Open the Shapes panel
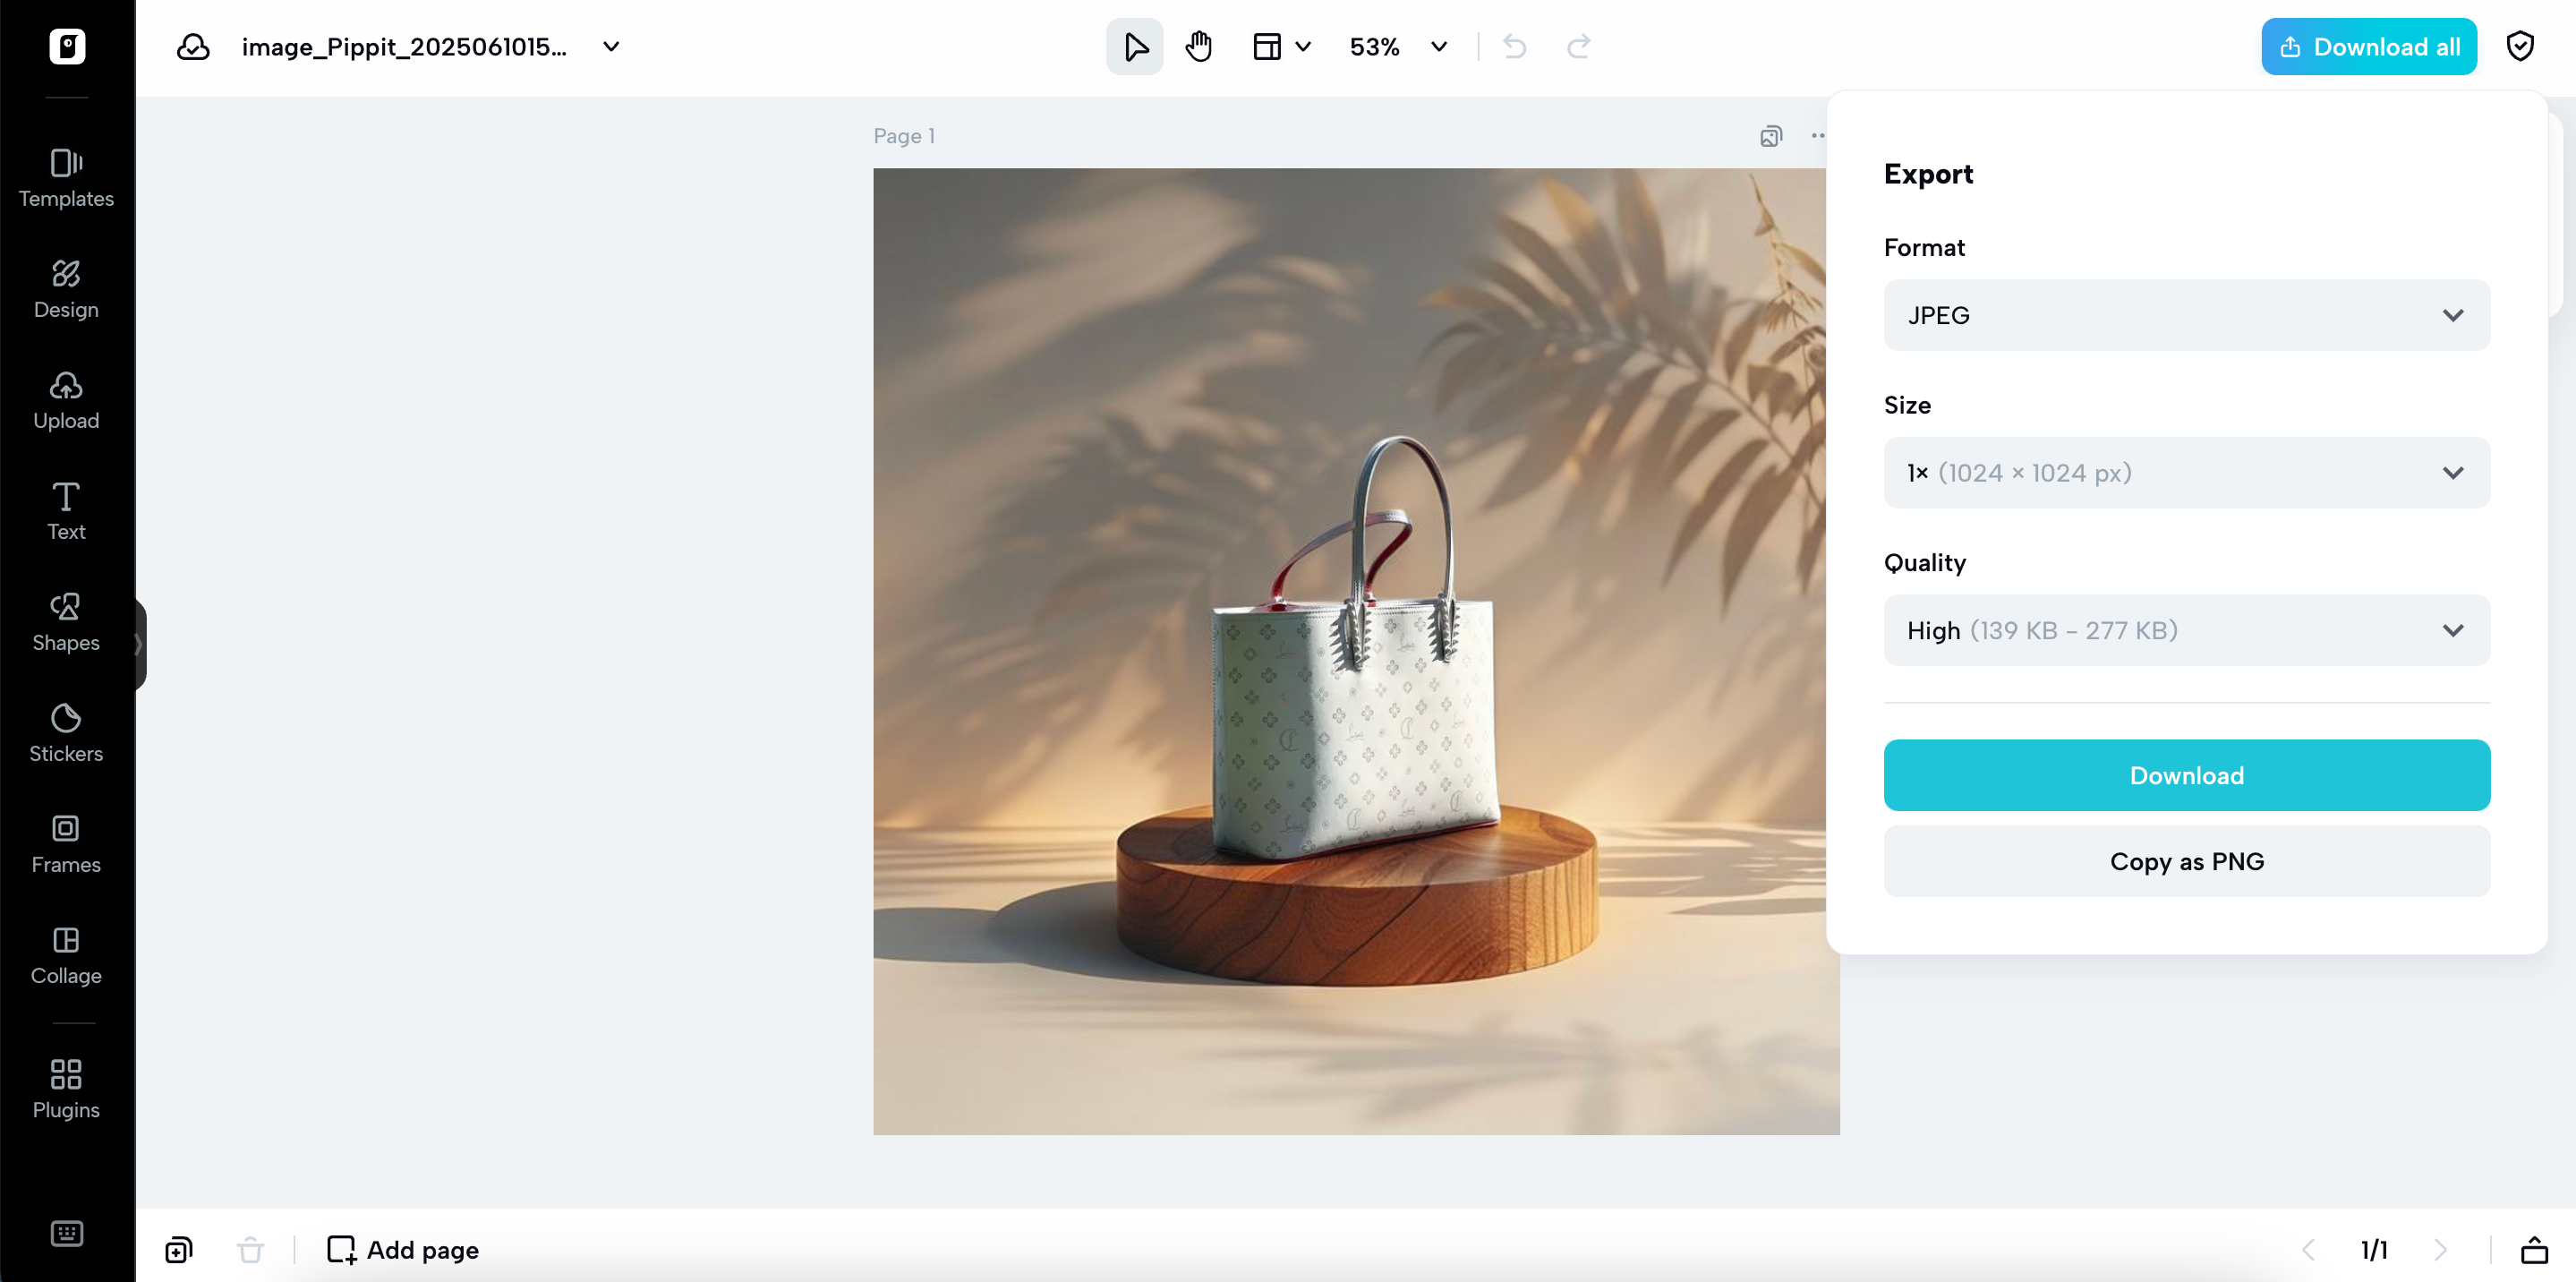2576x1282 pixels. pos(66,623)
